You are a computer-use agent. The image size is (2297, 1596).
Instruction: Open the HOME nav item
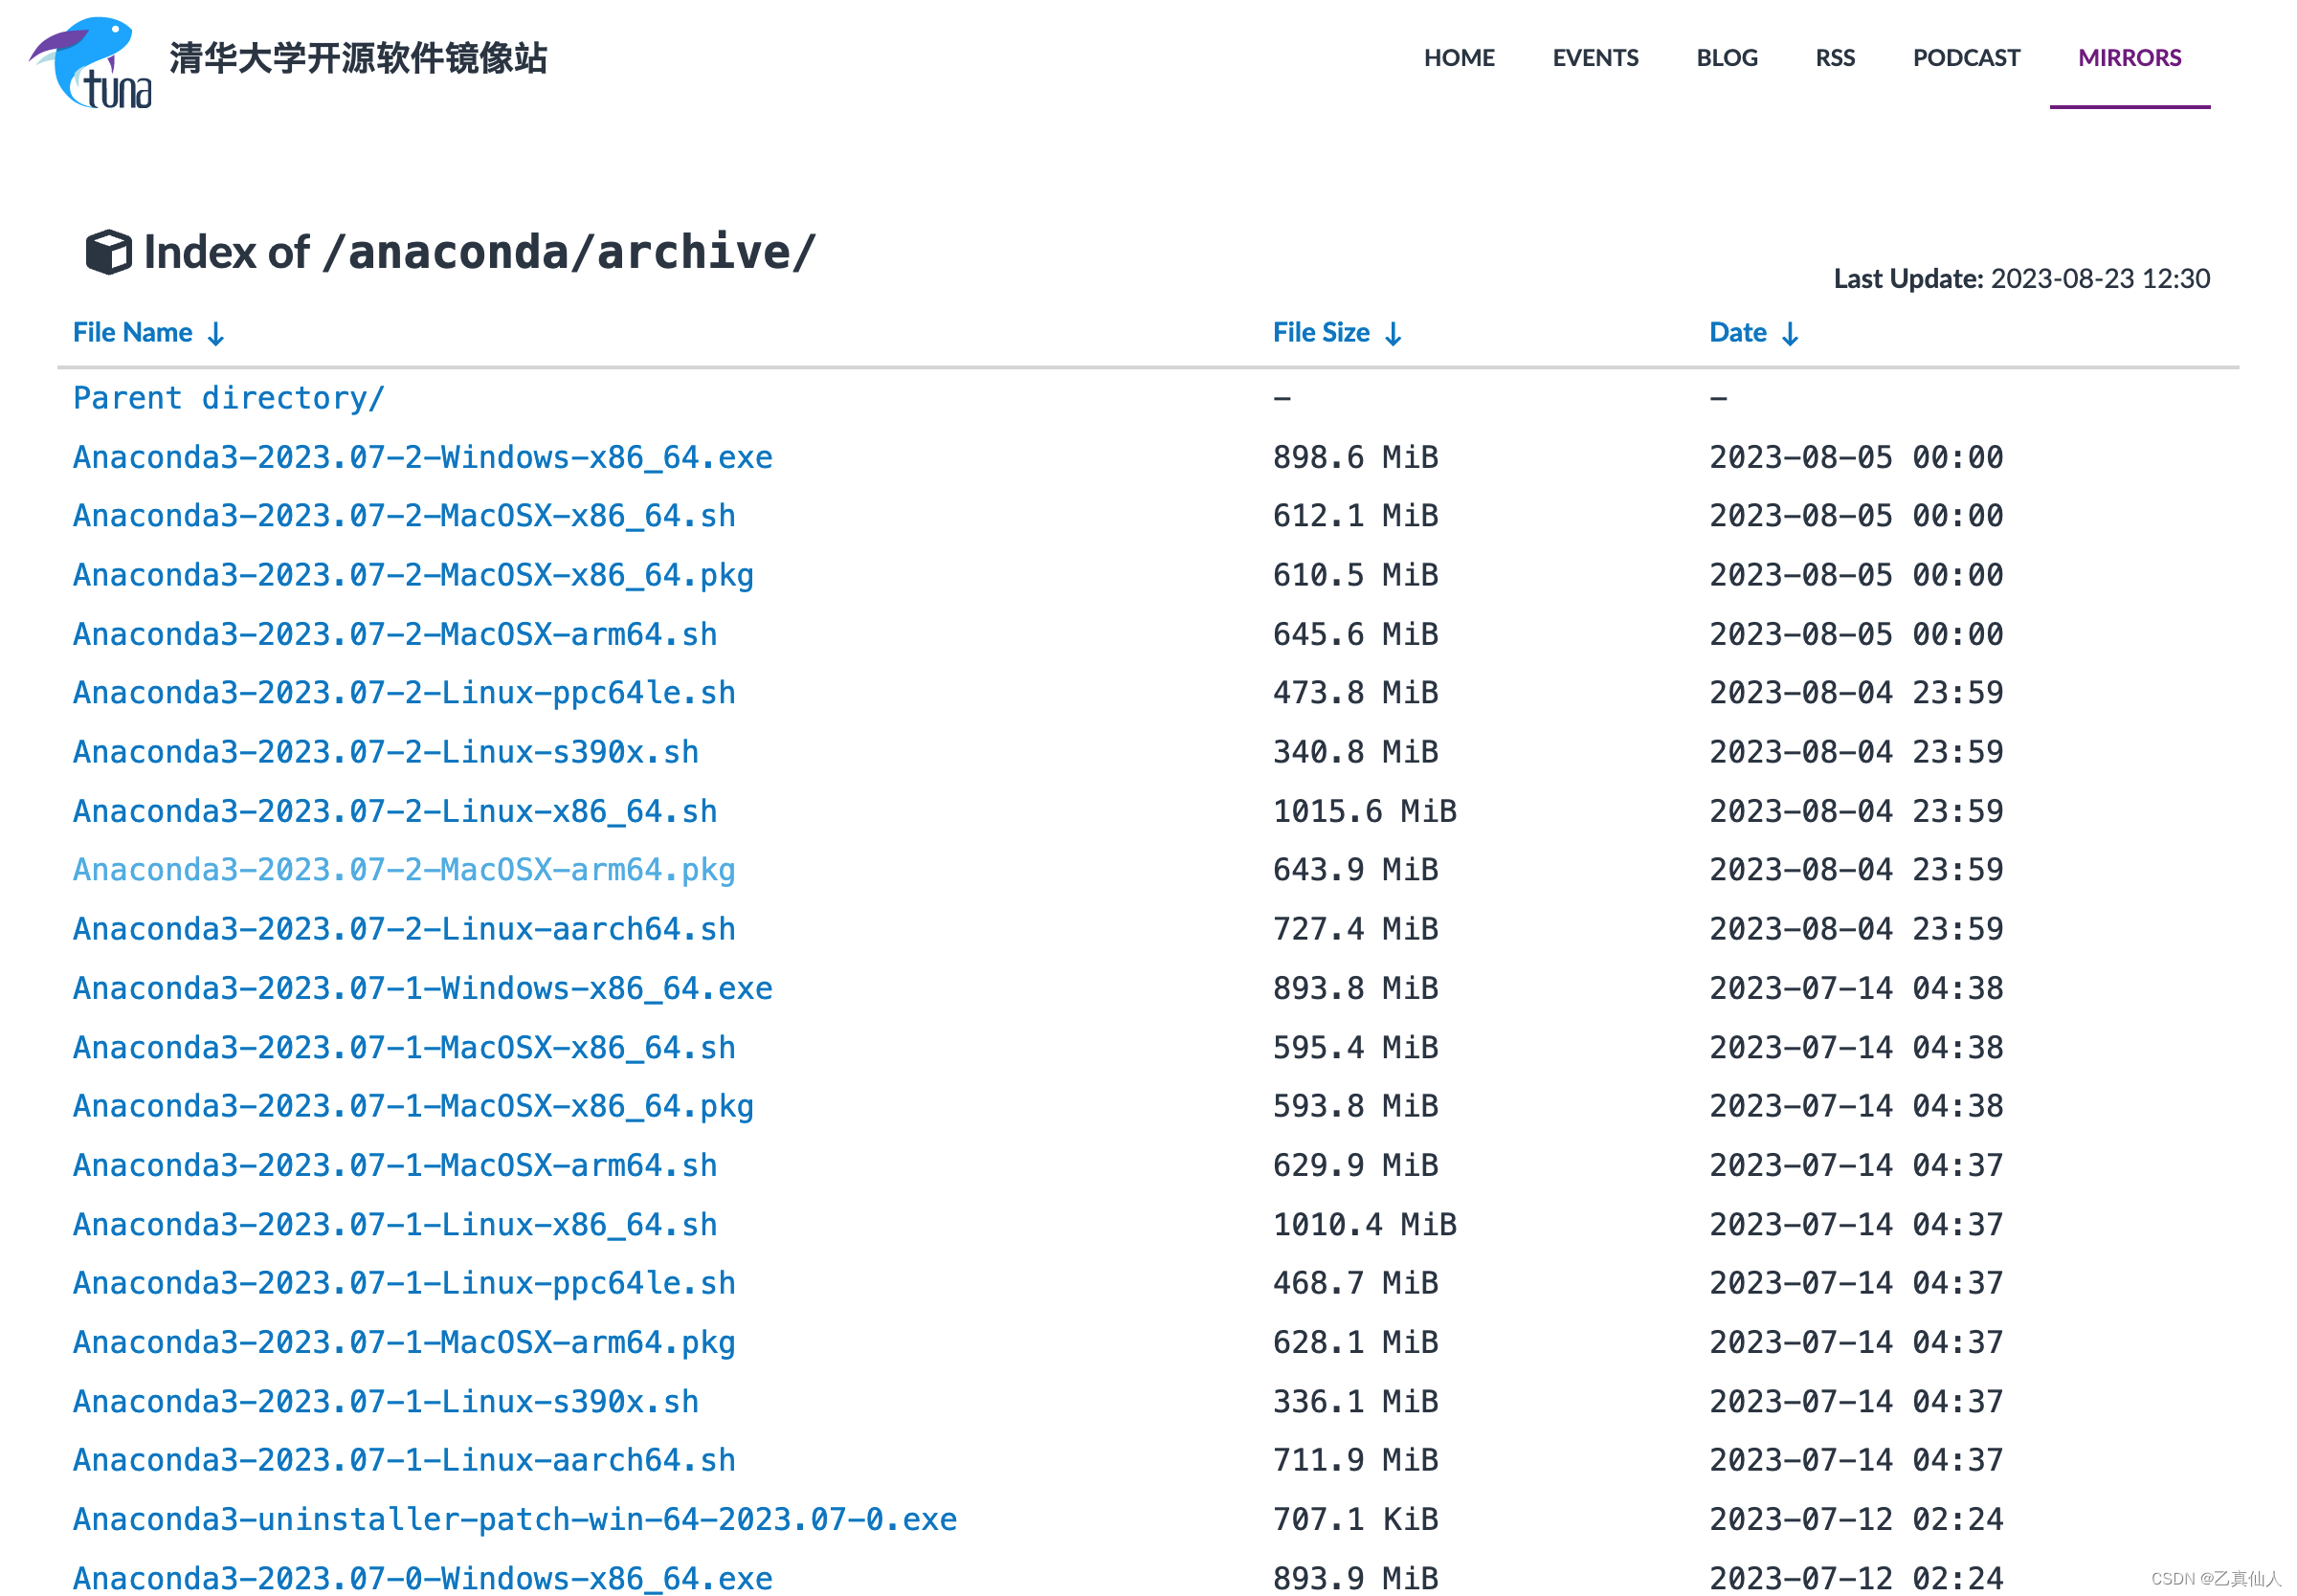click(x=1458, y=58)
